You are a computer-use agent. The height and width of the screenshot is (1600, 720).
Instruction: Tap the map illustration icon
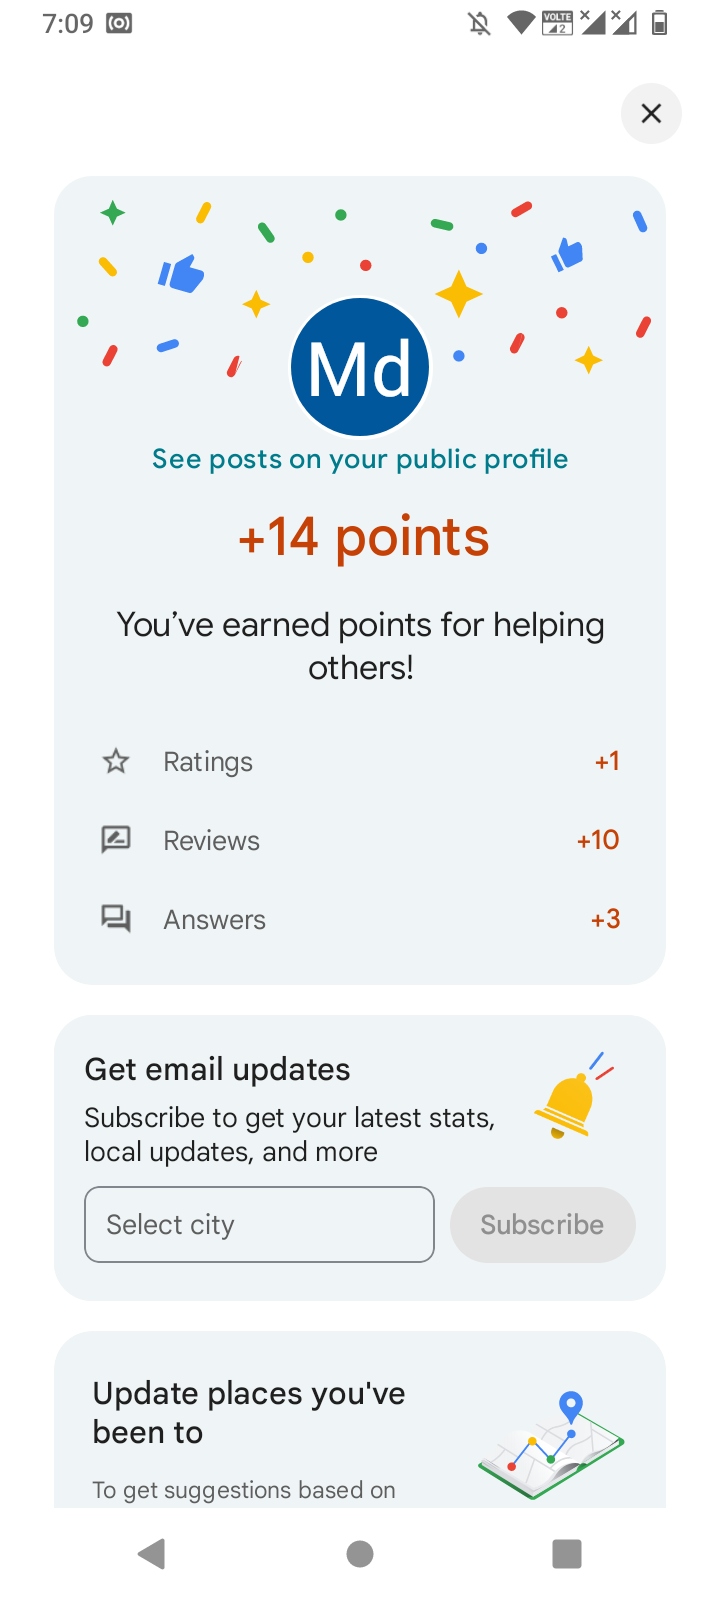coord(552,1446)
